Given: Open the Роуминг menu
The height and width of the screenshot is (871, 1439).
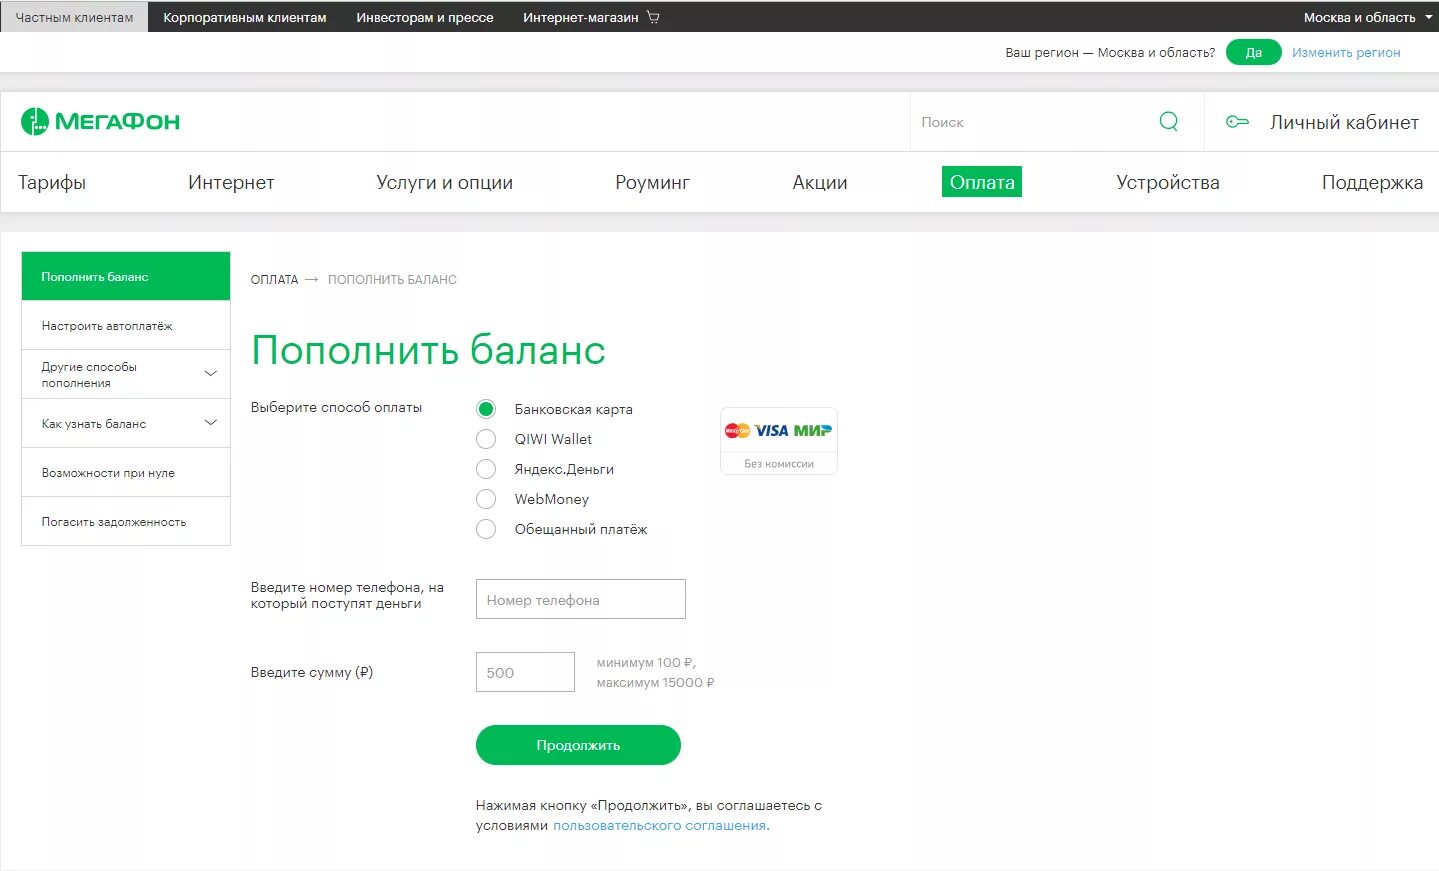Looking at the screenshot, I should click(652, 182).
